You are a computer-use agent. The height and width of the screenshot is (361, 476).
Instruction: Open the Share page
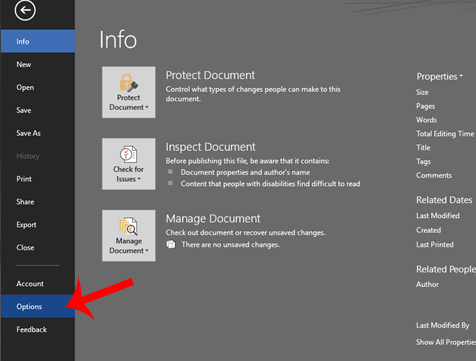(38, 202)
